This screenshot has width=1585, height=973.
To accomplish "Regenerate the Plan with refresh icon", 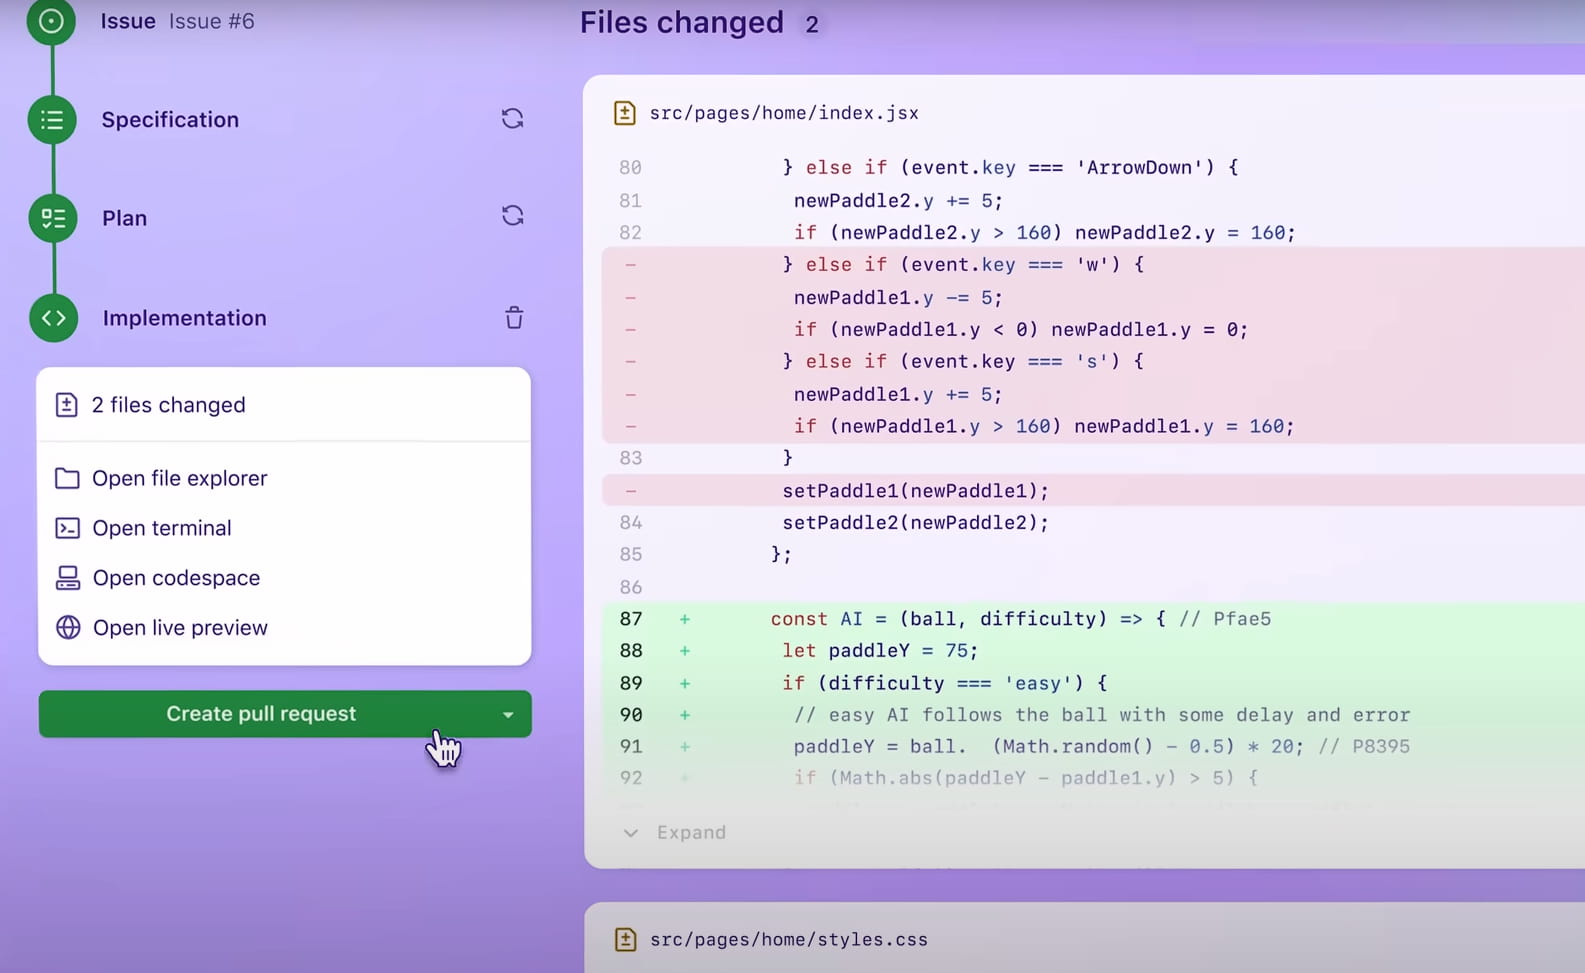I will (512, 216).
